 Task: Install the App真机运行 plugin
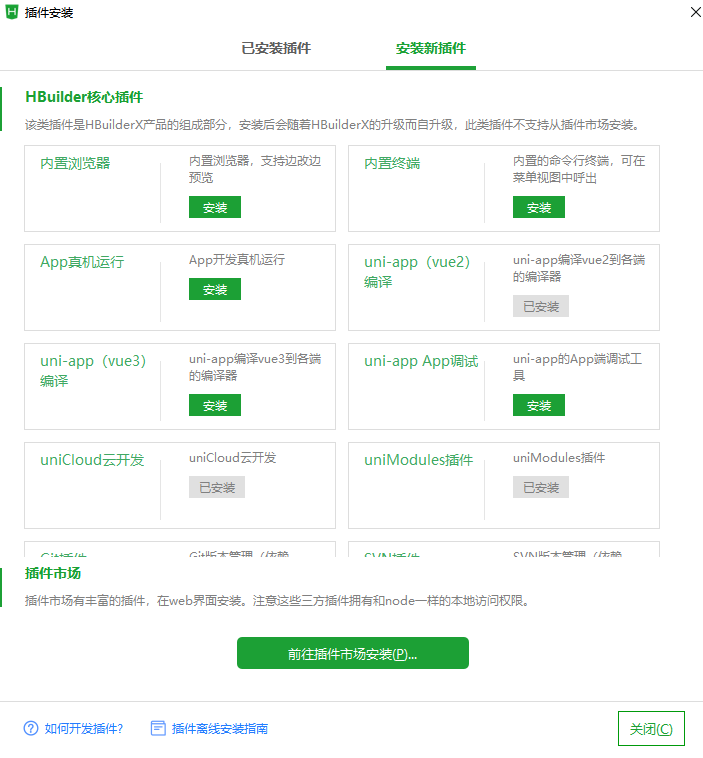[x=215, y=289]
